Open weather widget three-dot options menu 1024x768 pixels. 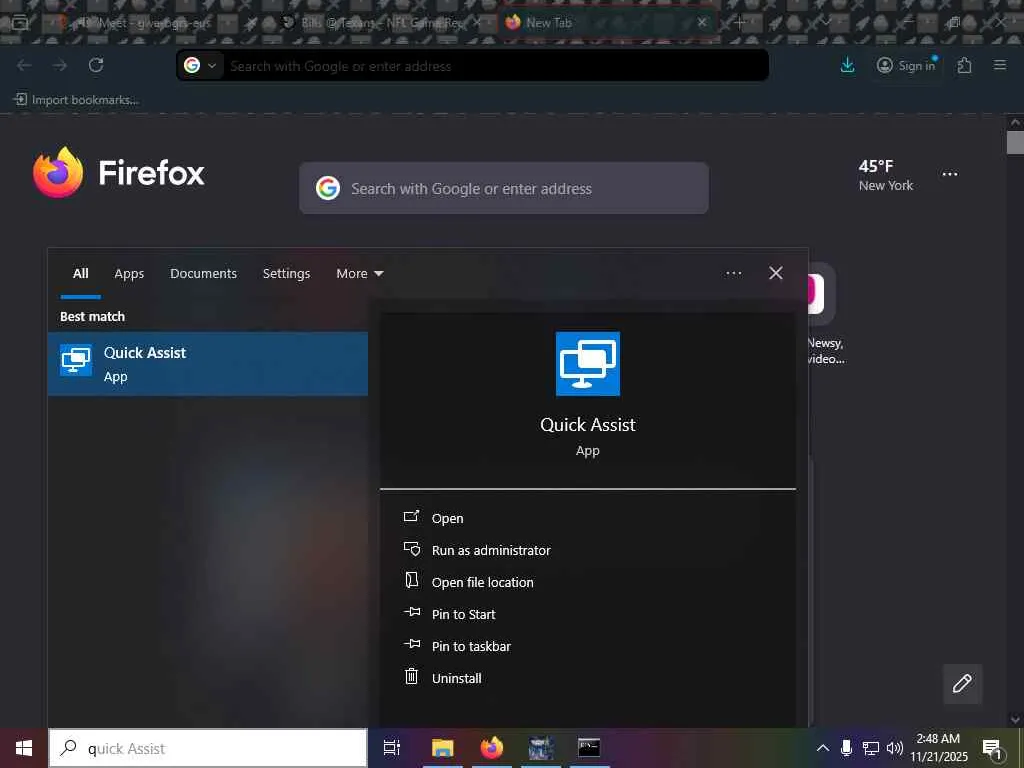tap(950, 174)
